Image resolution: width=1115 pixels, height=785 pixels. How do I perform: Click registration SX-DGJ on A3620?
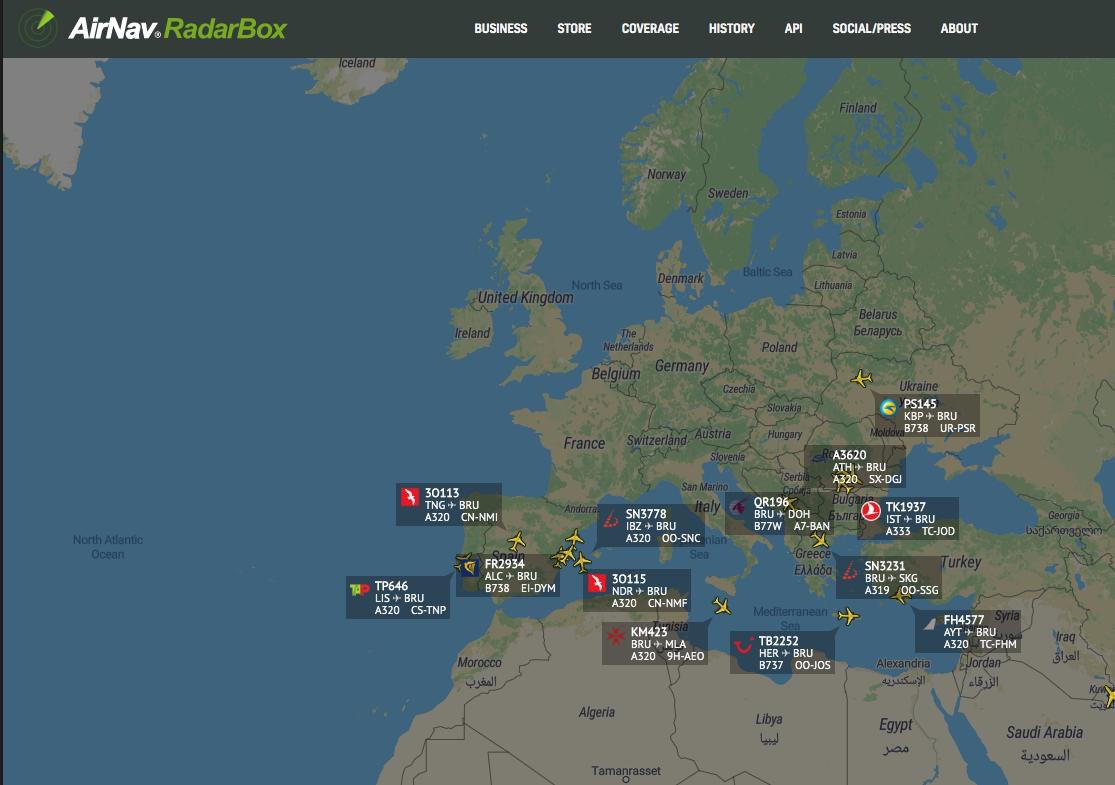(885, 479)
